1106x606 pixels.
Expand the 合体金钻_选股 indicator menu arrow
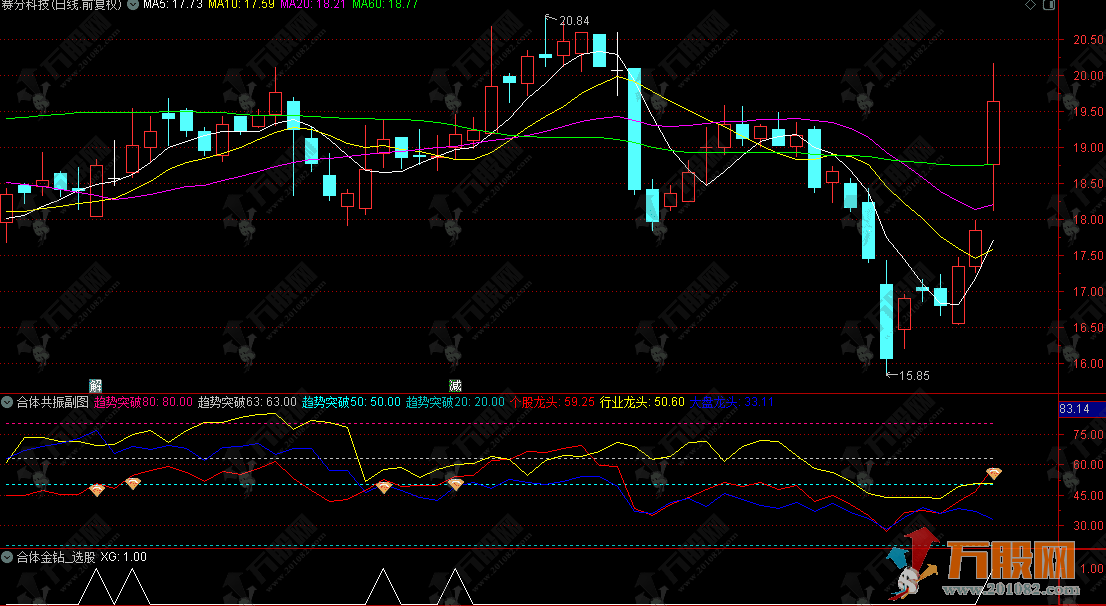8,557
